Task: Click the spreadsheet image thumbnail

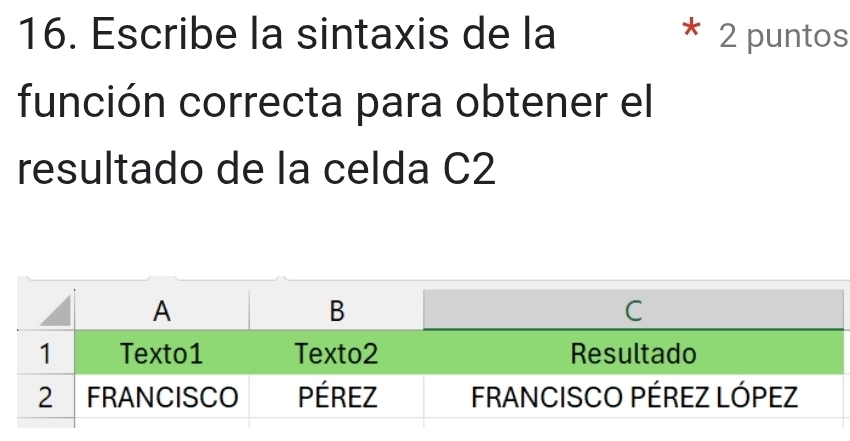Action: click(x=433, y=352)
